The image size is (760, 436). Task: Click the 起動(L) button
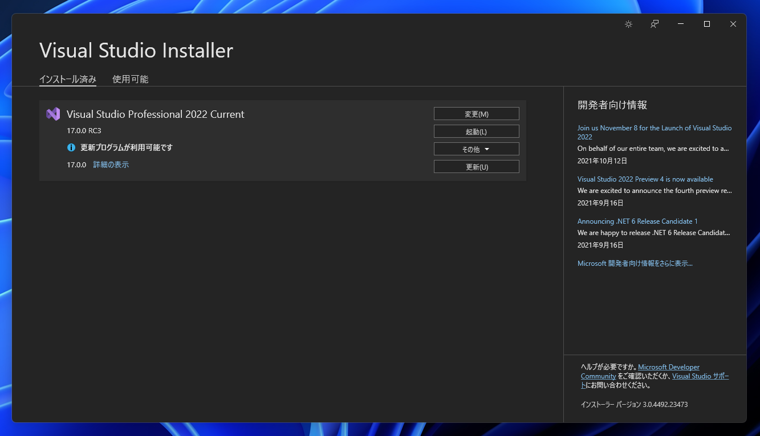(x=476, y=131)
